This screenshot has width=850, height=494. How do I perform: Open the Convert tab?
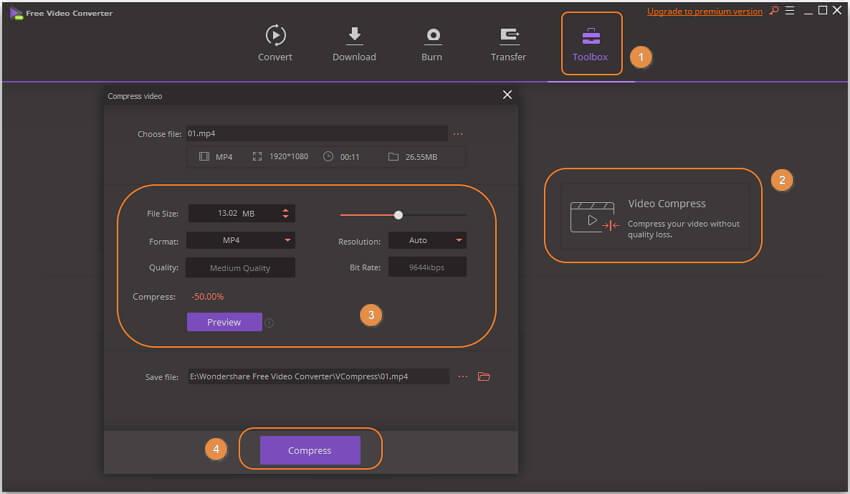(275, 44)
